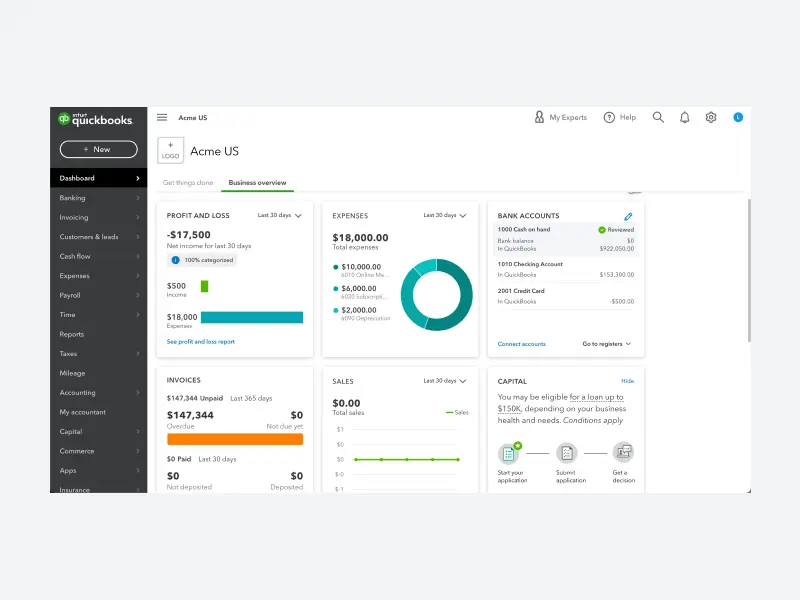Expand the Expenses sidebar chevron
Image resolution: width=800 pixels, height=600 pixels.
point(138,276)
